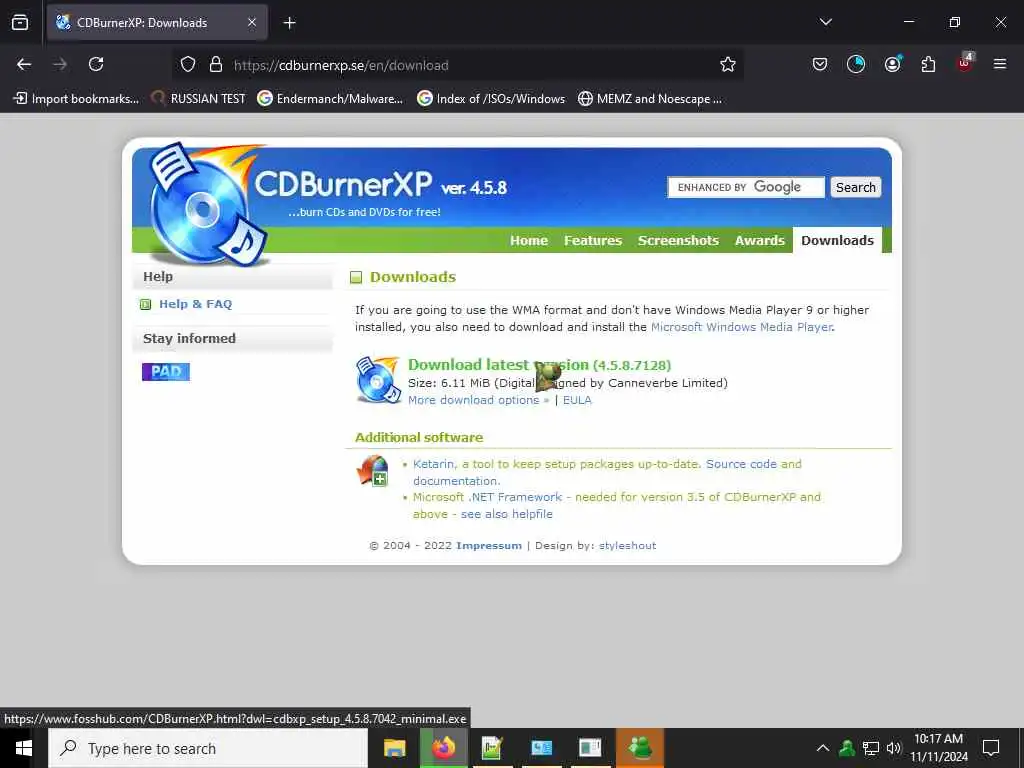The height and width of the screenshot is (768, 1024).
Task: Click the Firefox back arrow
Action: [24, 64]
